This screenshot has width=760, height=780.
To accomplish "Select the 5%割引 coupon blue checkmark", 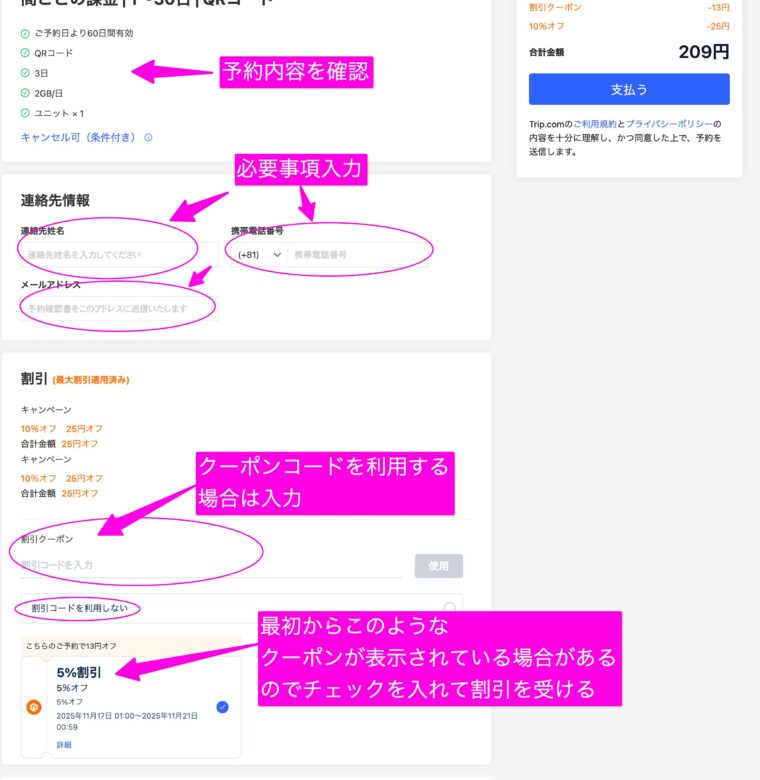I will click(222, 707).
